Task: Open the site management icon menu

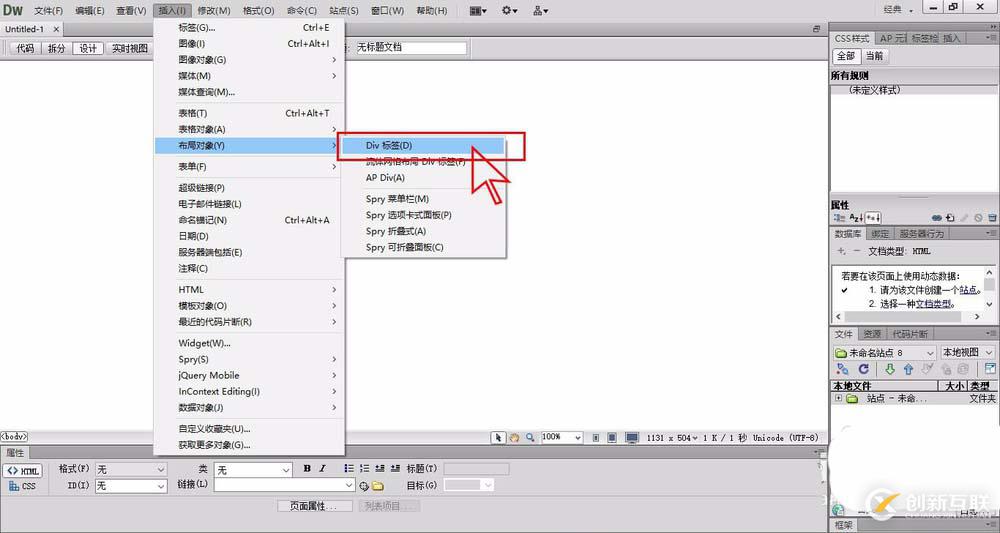Action: tap(540, 10)
